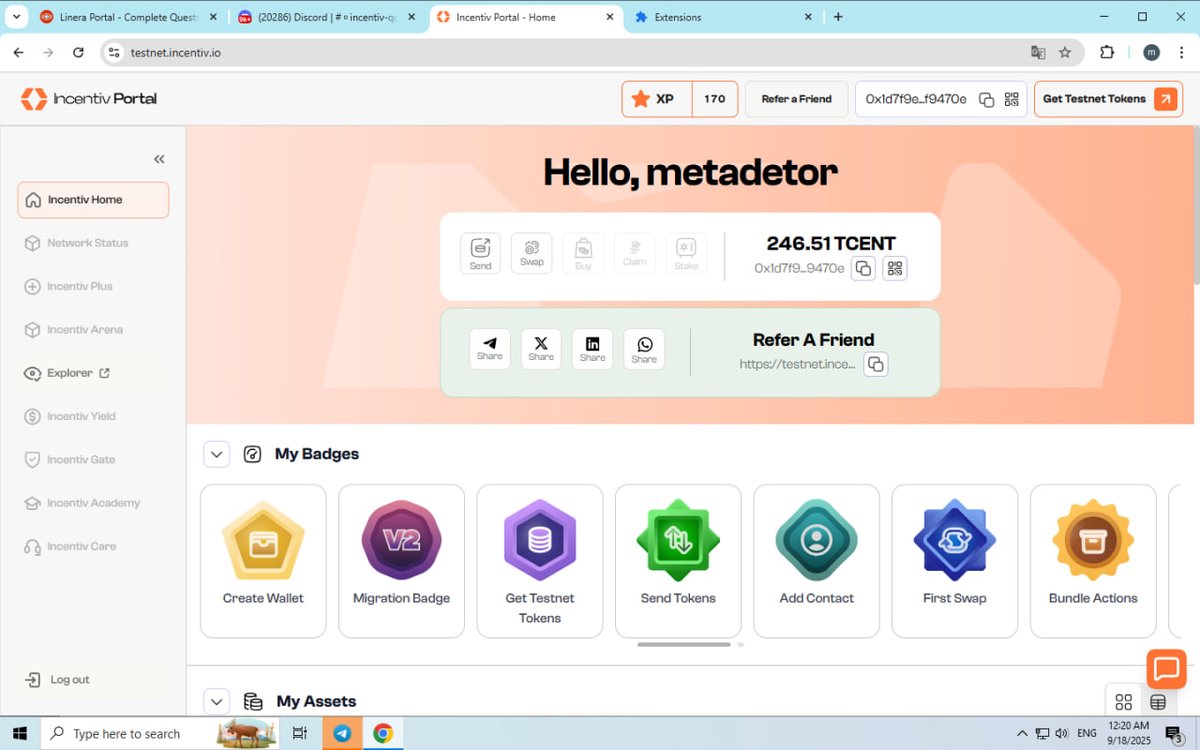Bookmark this page with star icon
The height and width of the screenshot is (750, 1200).
pos(1065,53)
